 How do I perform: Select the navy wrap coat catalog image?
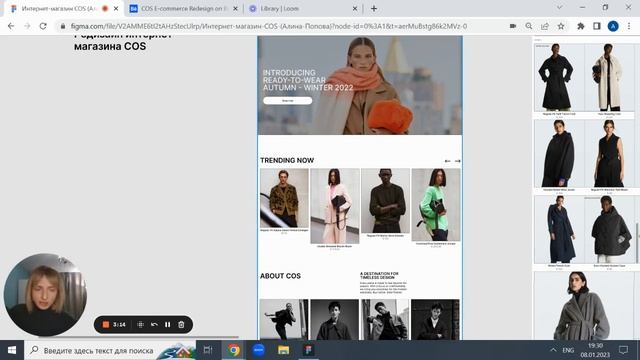(x=559, y=229)
